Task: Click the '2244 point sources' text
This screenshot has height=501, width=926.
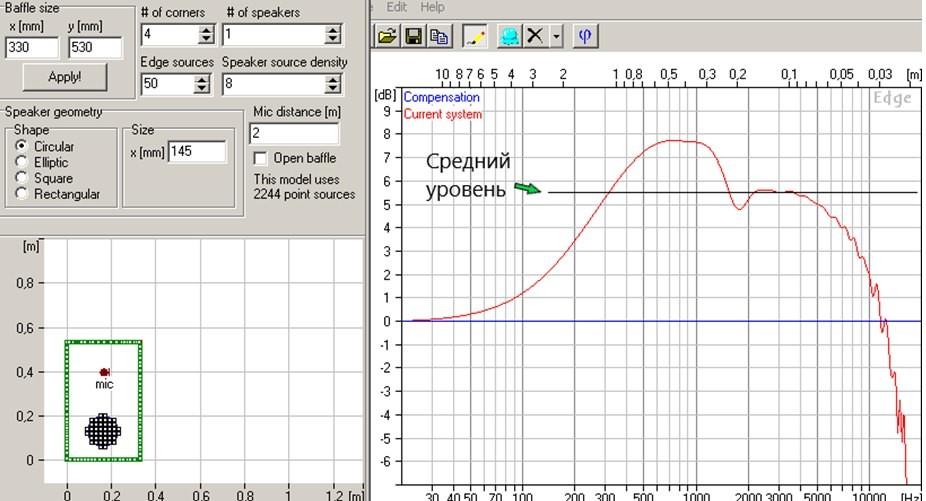Action: [304, 194]
